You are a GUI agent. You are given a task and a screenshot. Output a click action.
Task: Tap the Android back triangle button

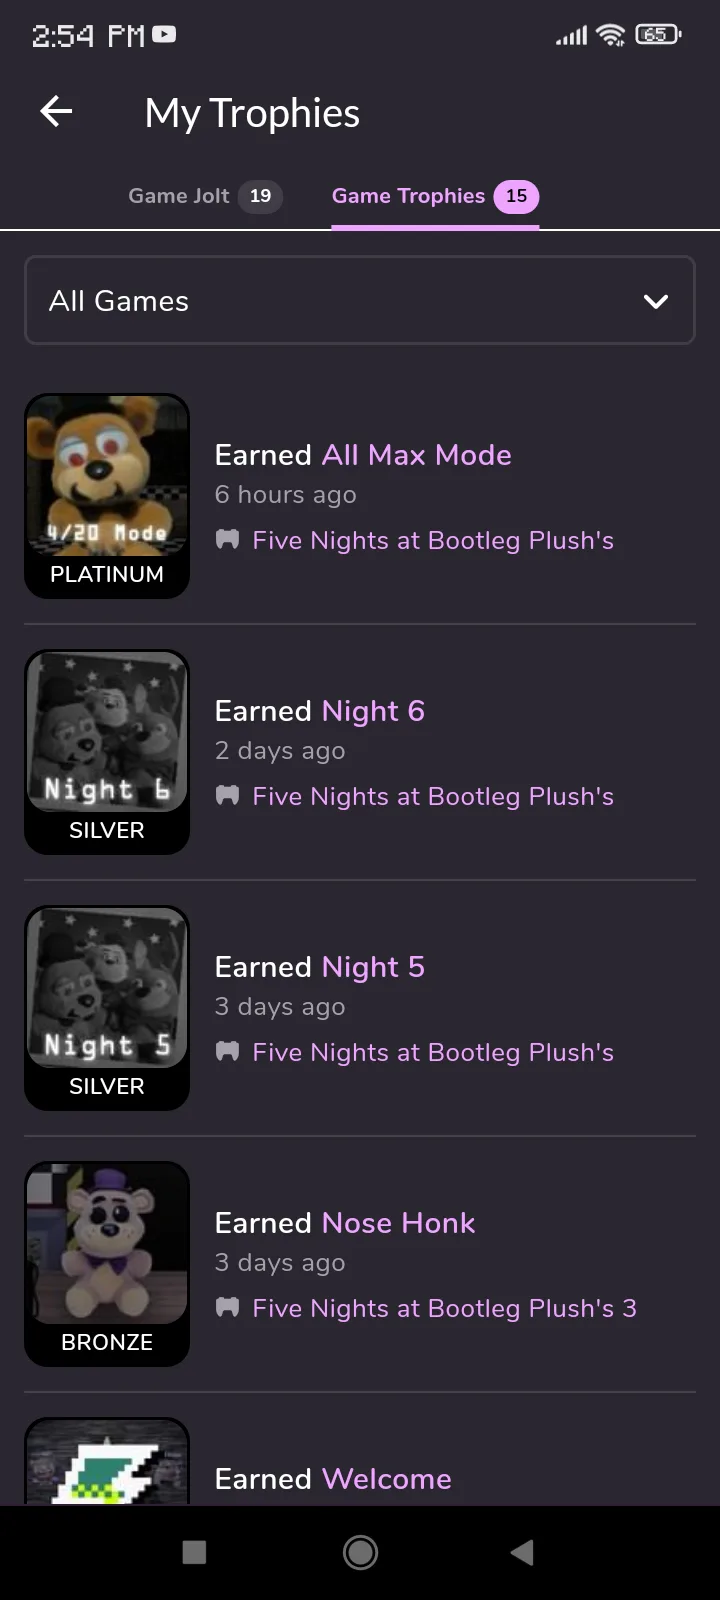coord(522,1552)
